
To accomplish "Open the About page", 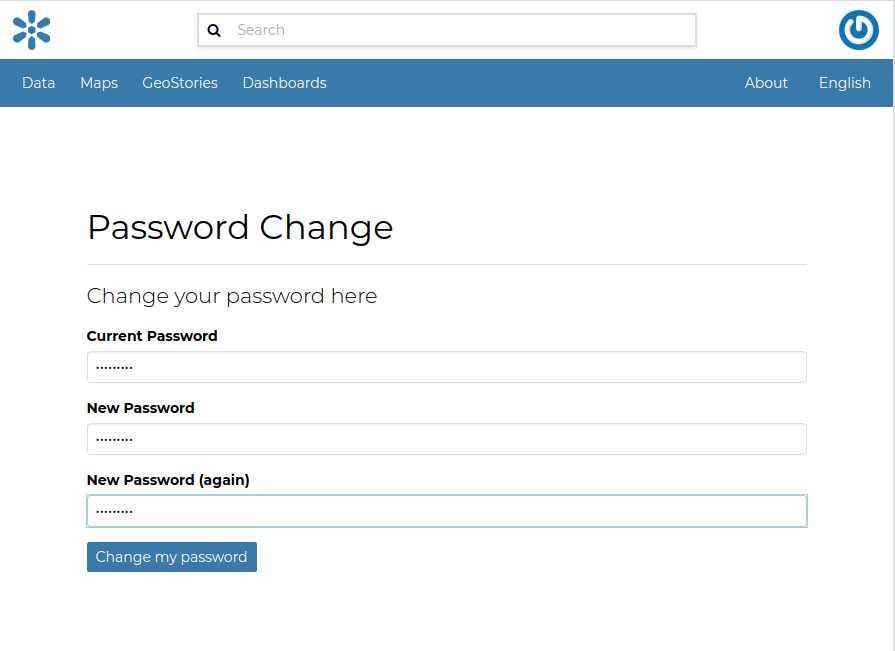I will [766, 83].
